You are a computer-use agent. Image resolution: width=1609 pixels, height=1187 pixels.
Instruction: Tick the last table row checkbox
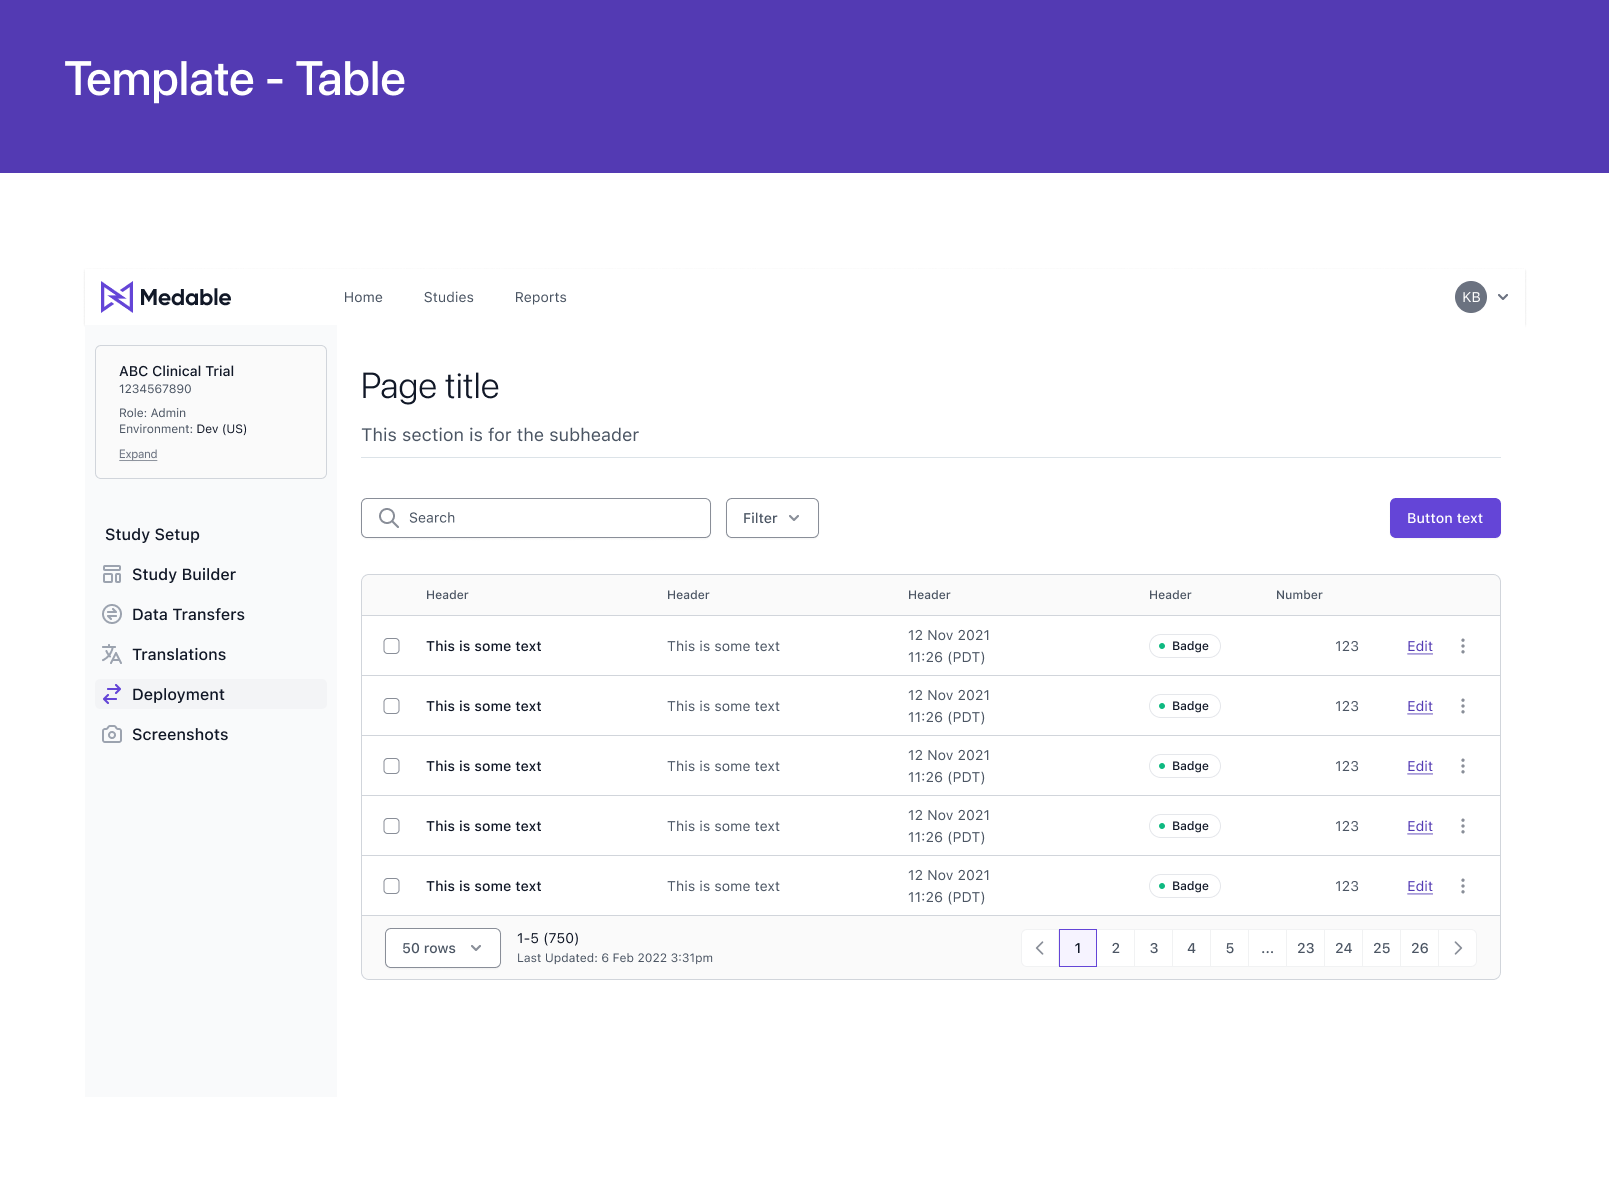tap(391, 886)
